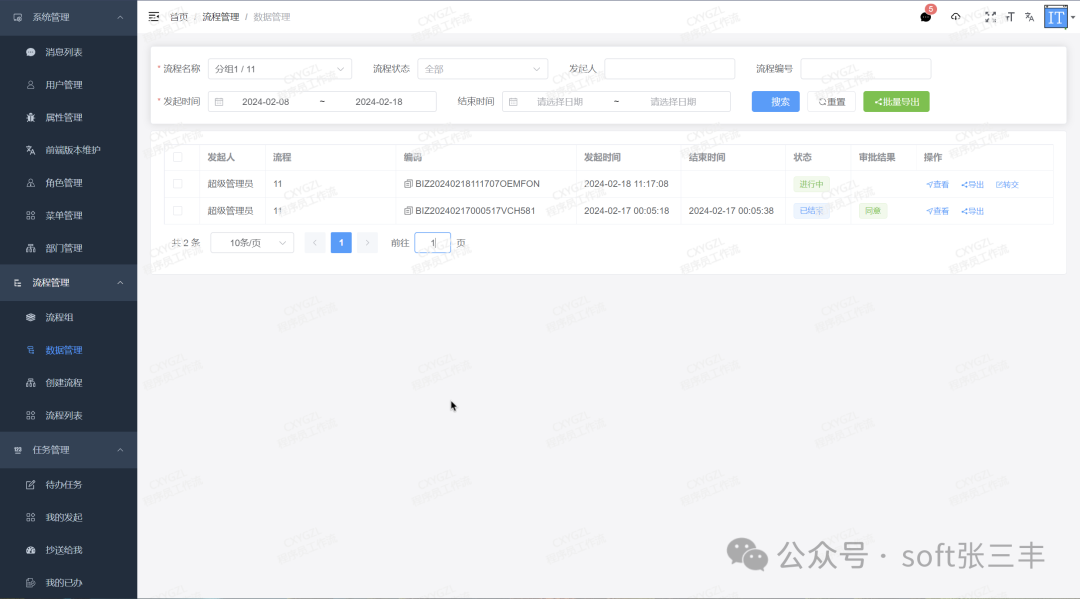Collapse the sidebar using the hamburger icon
This screenshot has width=1080, height=599.
pos(153,16)
